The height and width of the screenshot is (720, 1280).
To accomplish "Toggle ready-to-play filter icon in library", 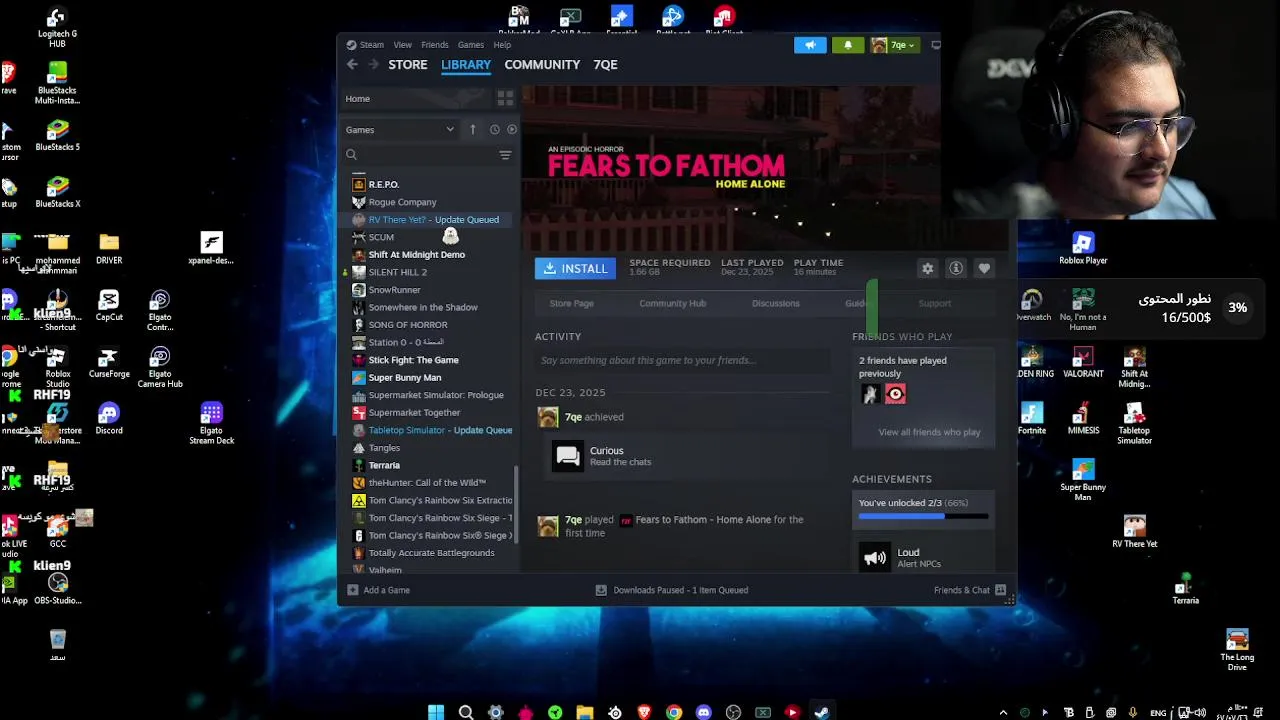I will point(512,129).
